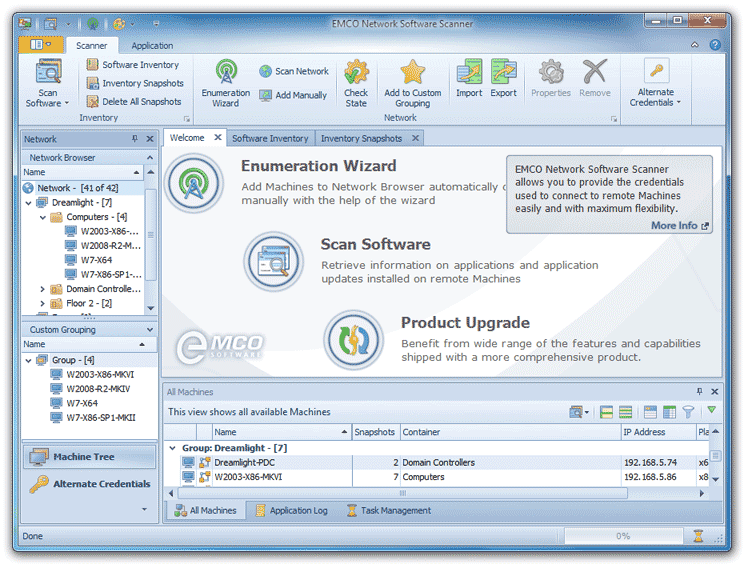Expand the Domain Controllers tree node
The height and width of the screenshot is (564, 744).
point(43,289)
